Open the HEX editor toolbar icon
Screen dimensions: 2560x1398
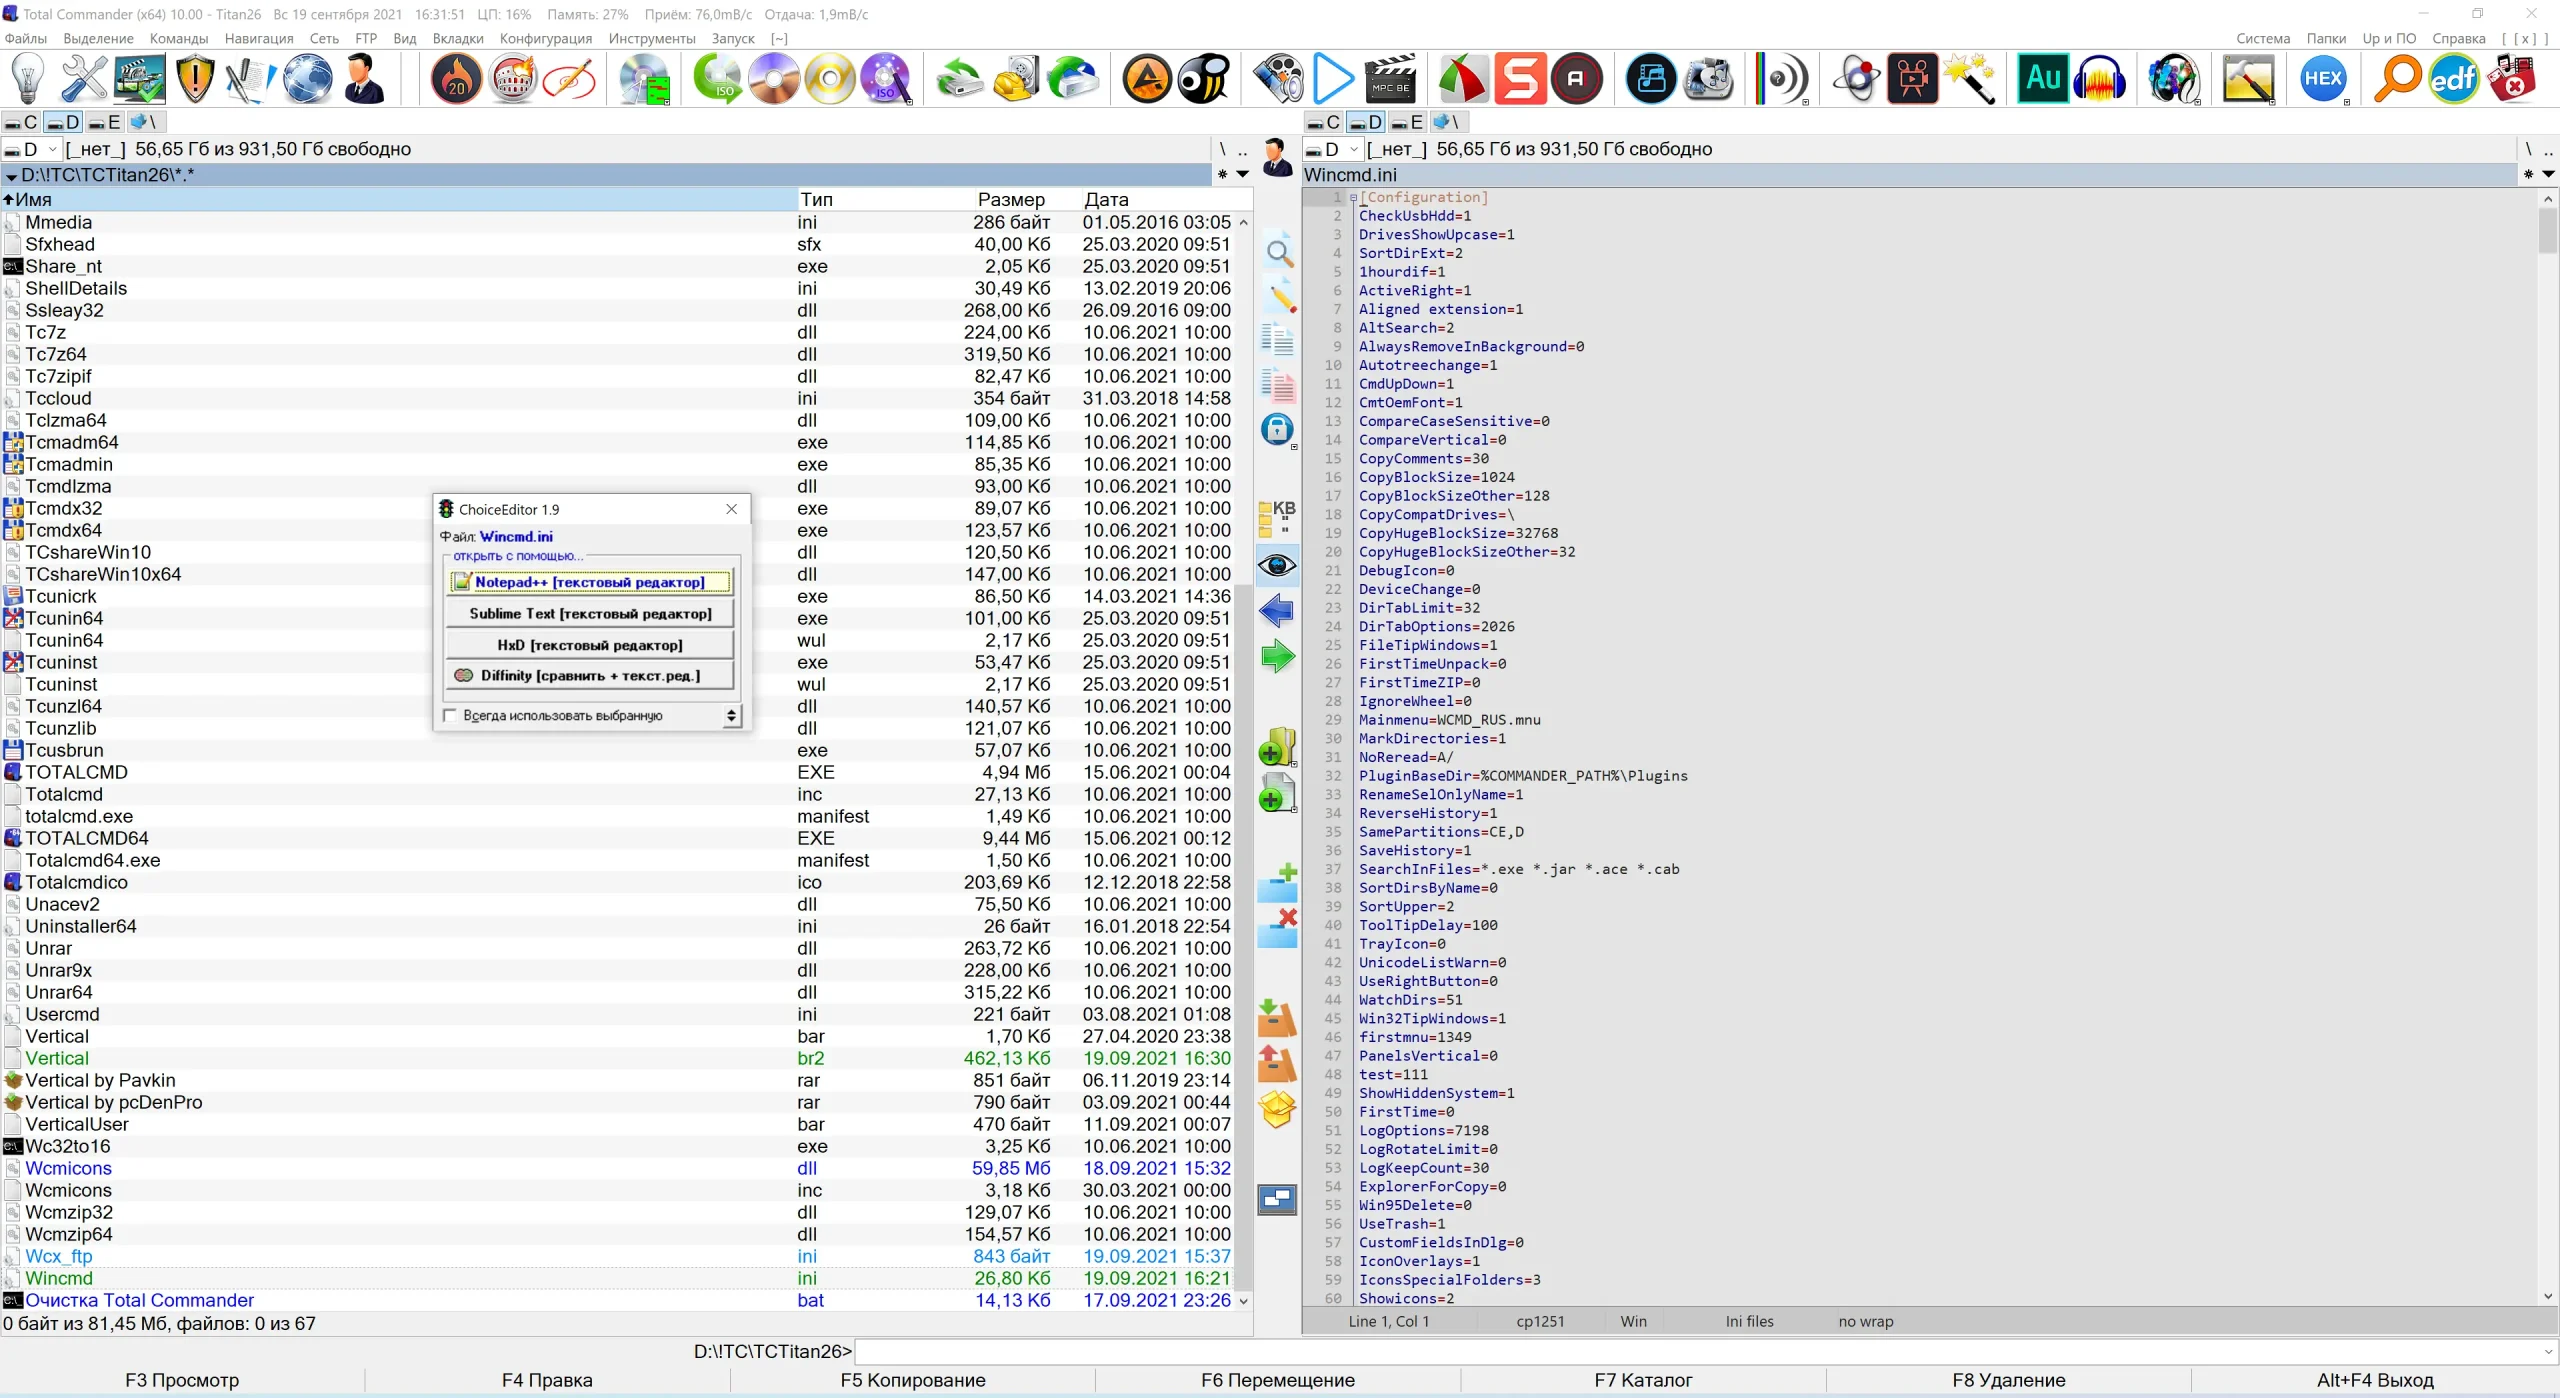(x=2322, y=79)
